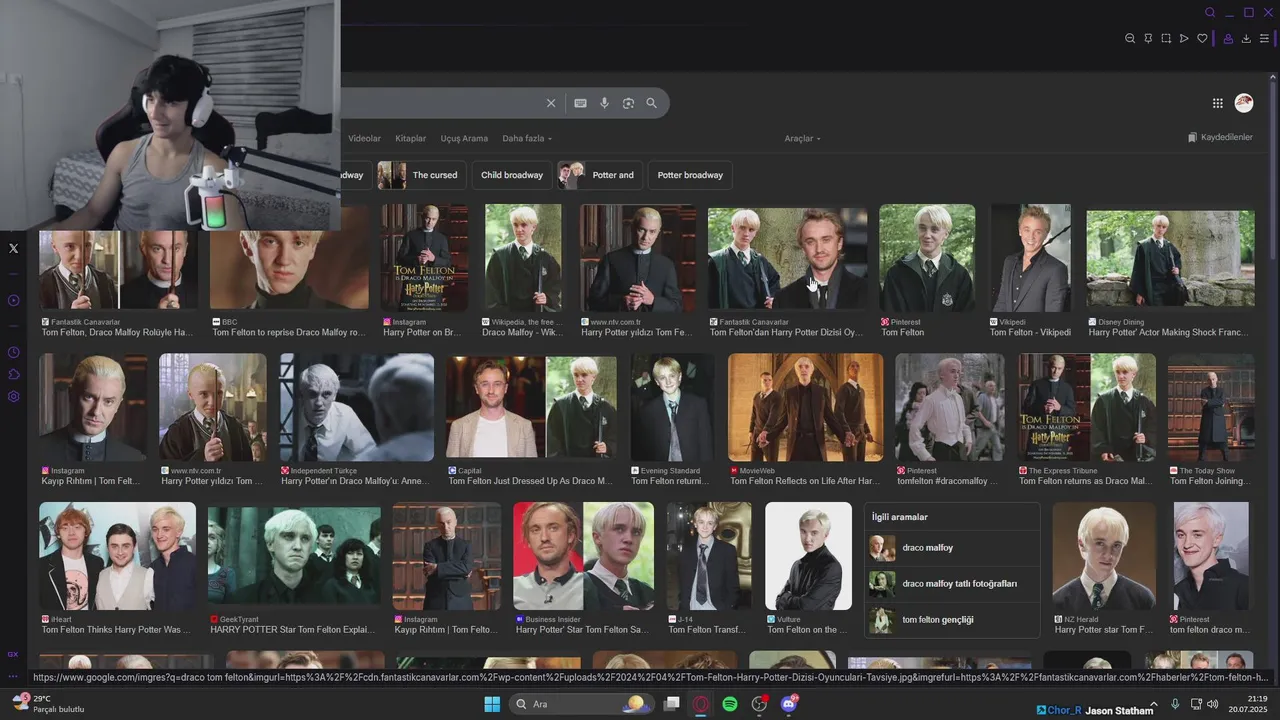Take a snapshot with the selection icon
The height and width of the screenshot is (720, 1280).
[1166, 39]
